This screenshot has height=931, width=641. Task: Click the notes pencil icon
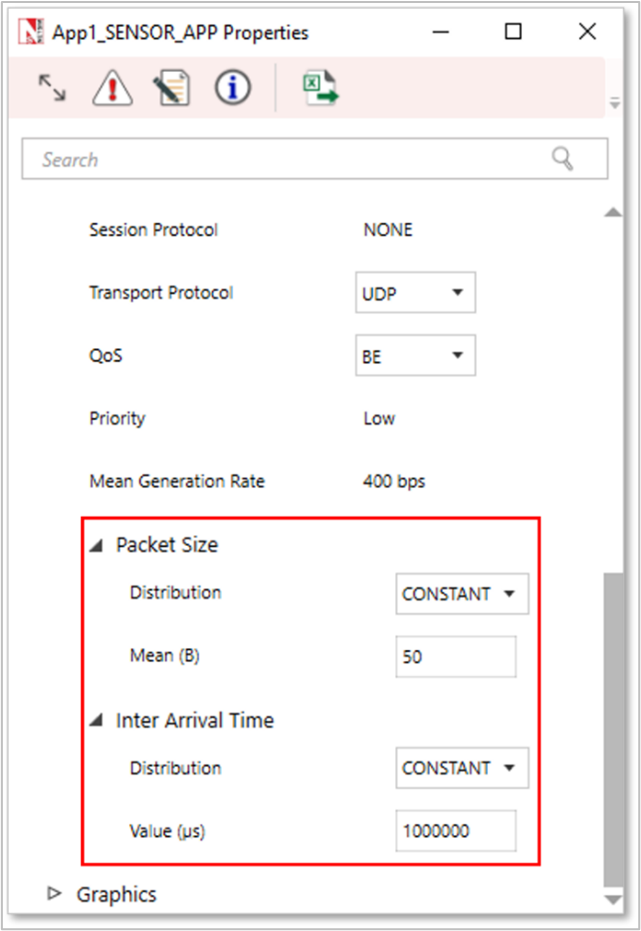click(x=172, y=88)
